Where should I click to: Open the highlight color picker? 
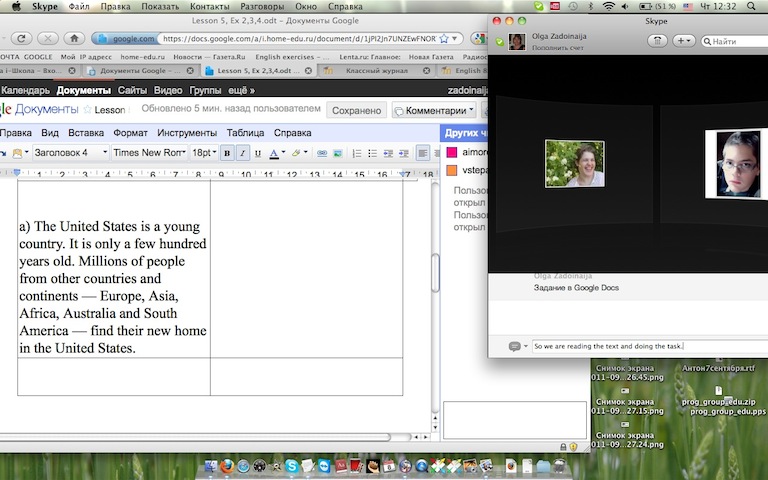299,153
